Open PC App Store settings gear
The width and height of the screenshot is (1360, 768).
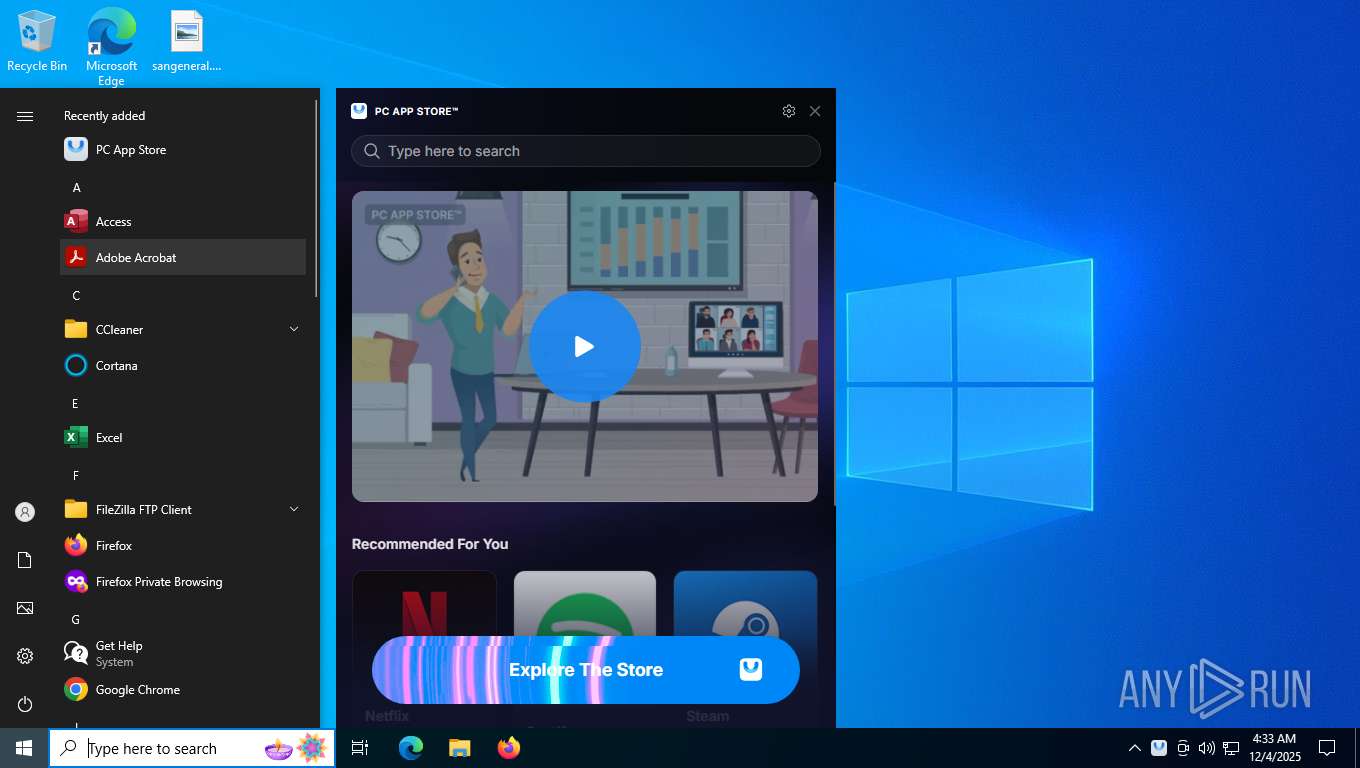click(x=789, y=111)
